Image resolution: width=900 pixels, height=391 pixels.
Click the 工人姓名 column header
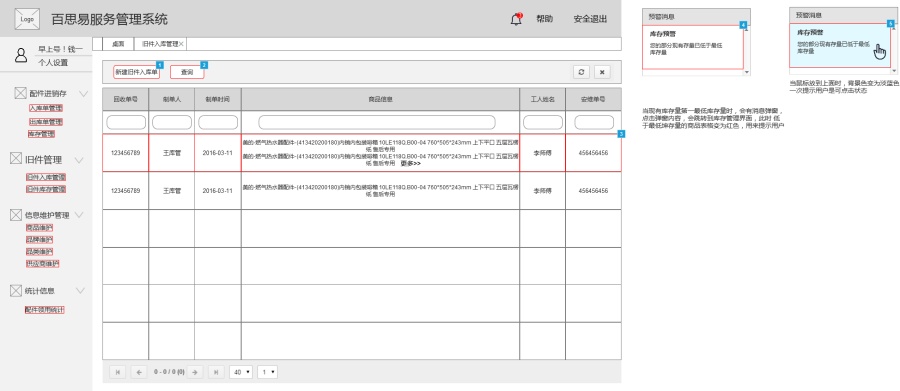(x=542, y=99)
